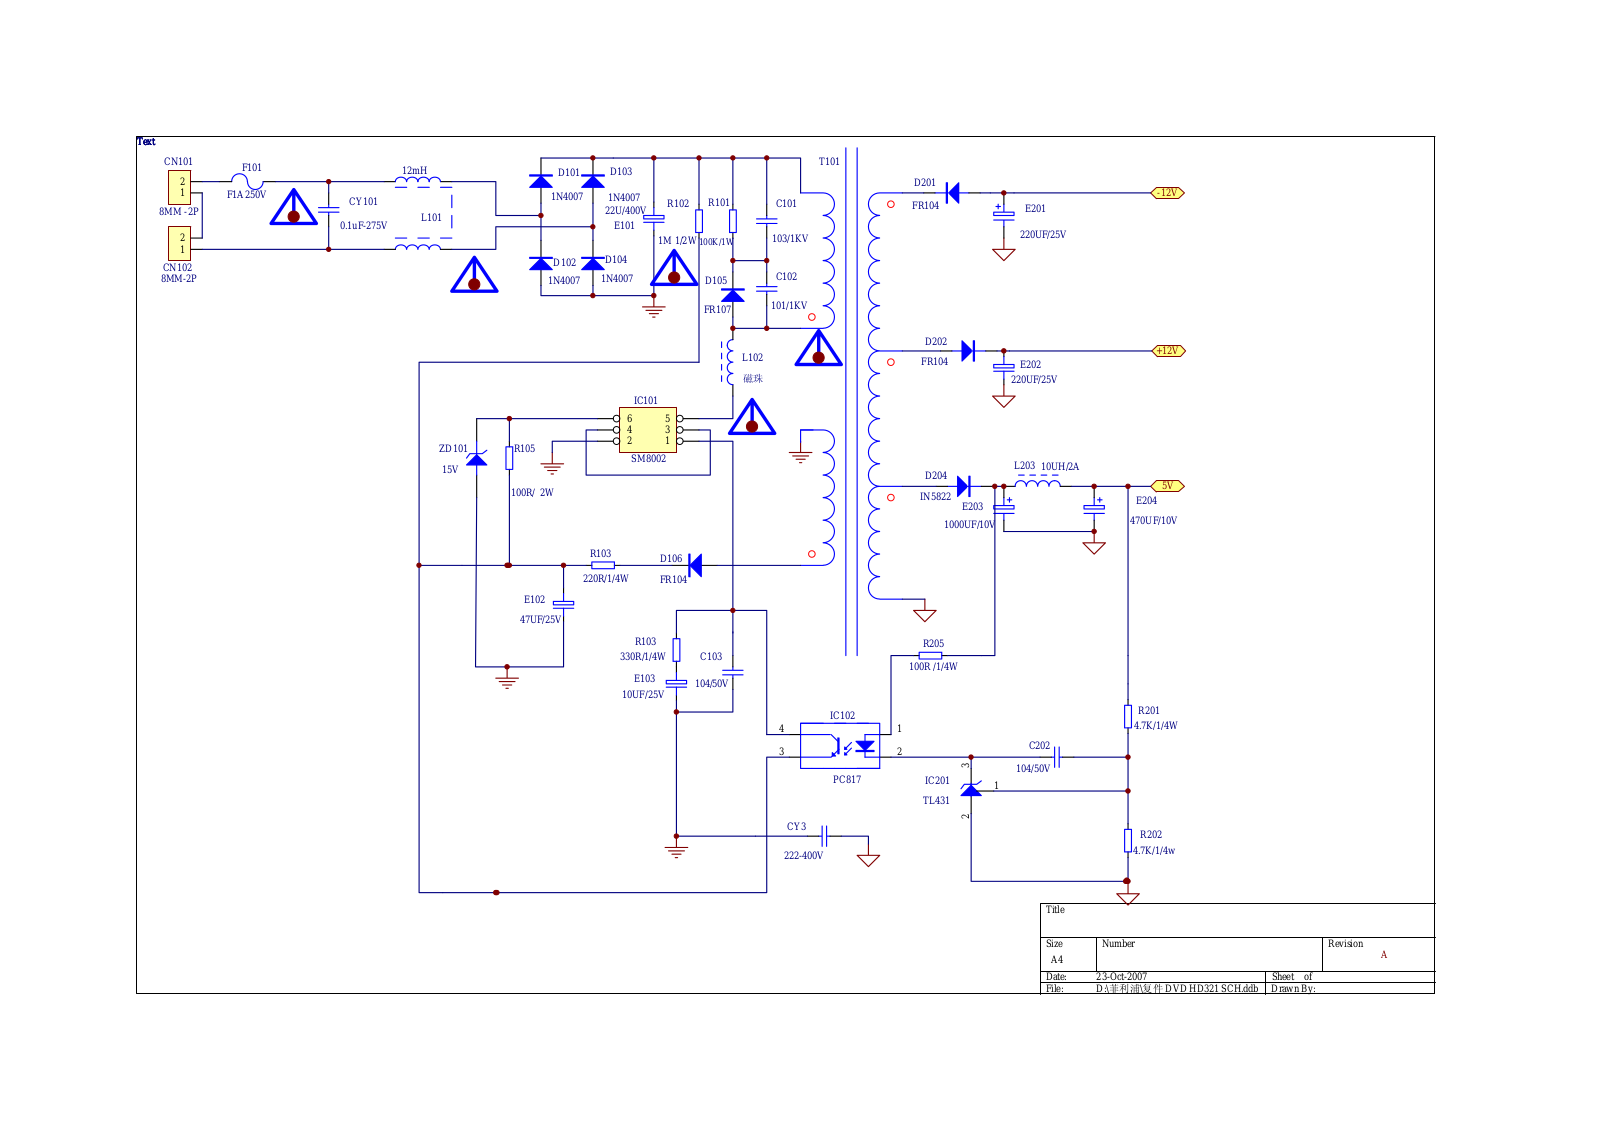The width and height of the screenshot is (1600, 1131).
Task: Click the 'TL431' part name
Action: pyautogui.click(x=936, y=801)
